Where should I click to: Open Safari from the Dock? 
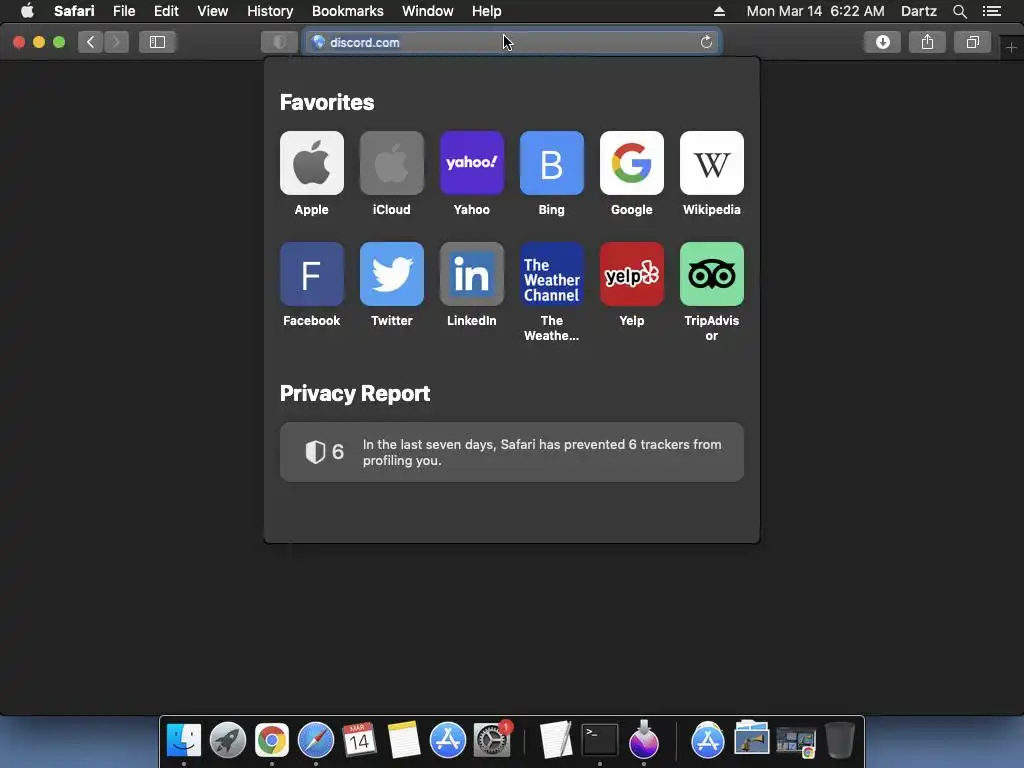[x=315, y=740]
